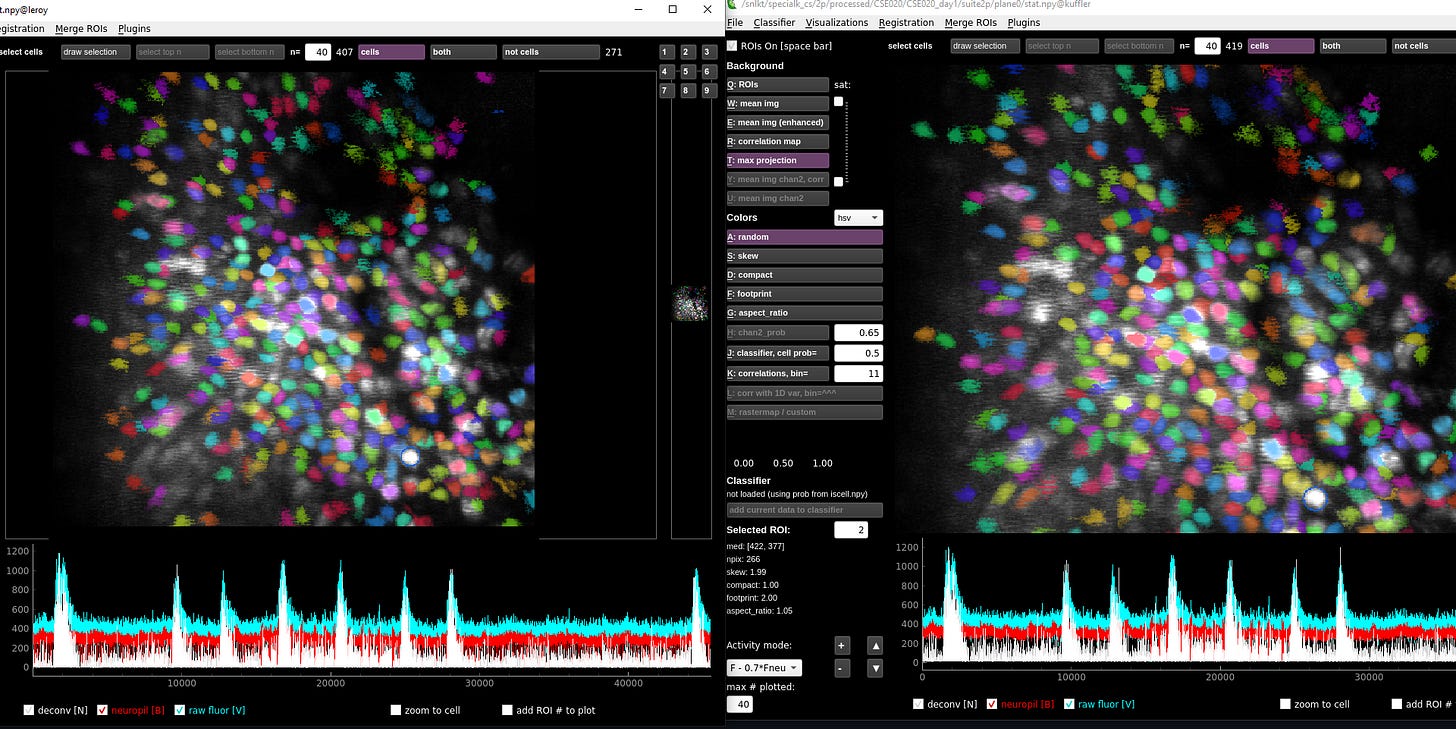Select R: correlation map background
The image size is (1456, 729).
point(777,141)
